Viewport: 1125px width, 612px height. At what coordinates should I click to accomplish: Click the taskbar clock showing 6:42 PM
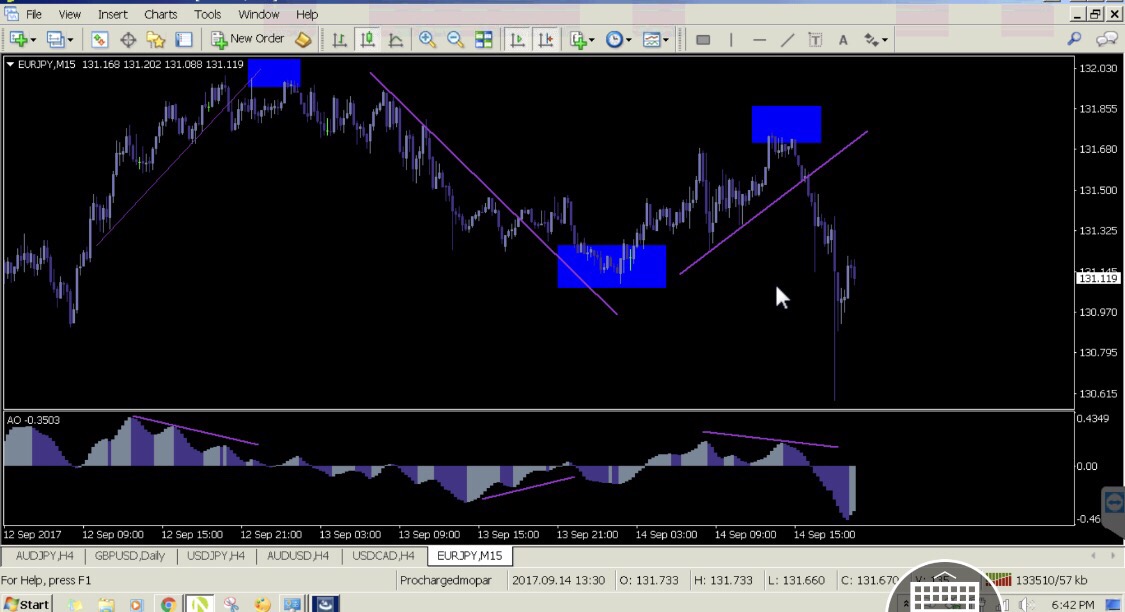tap(1073, 605)
